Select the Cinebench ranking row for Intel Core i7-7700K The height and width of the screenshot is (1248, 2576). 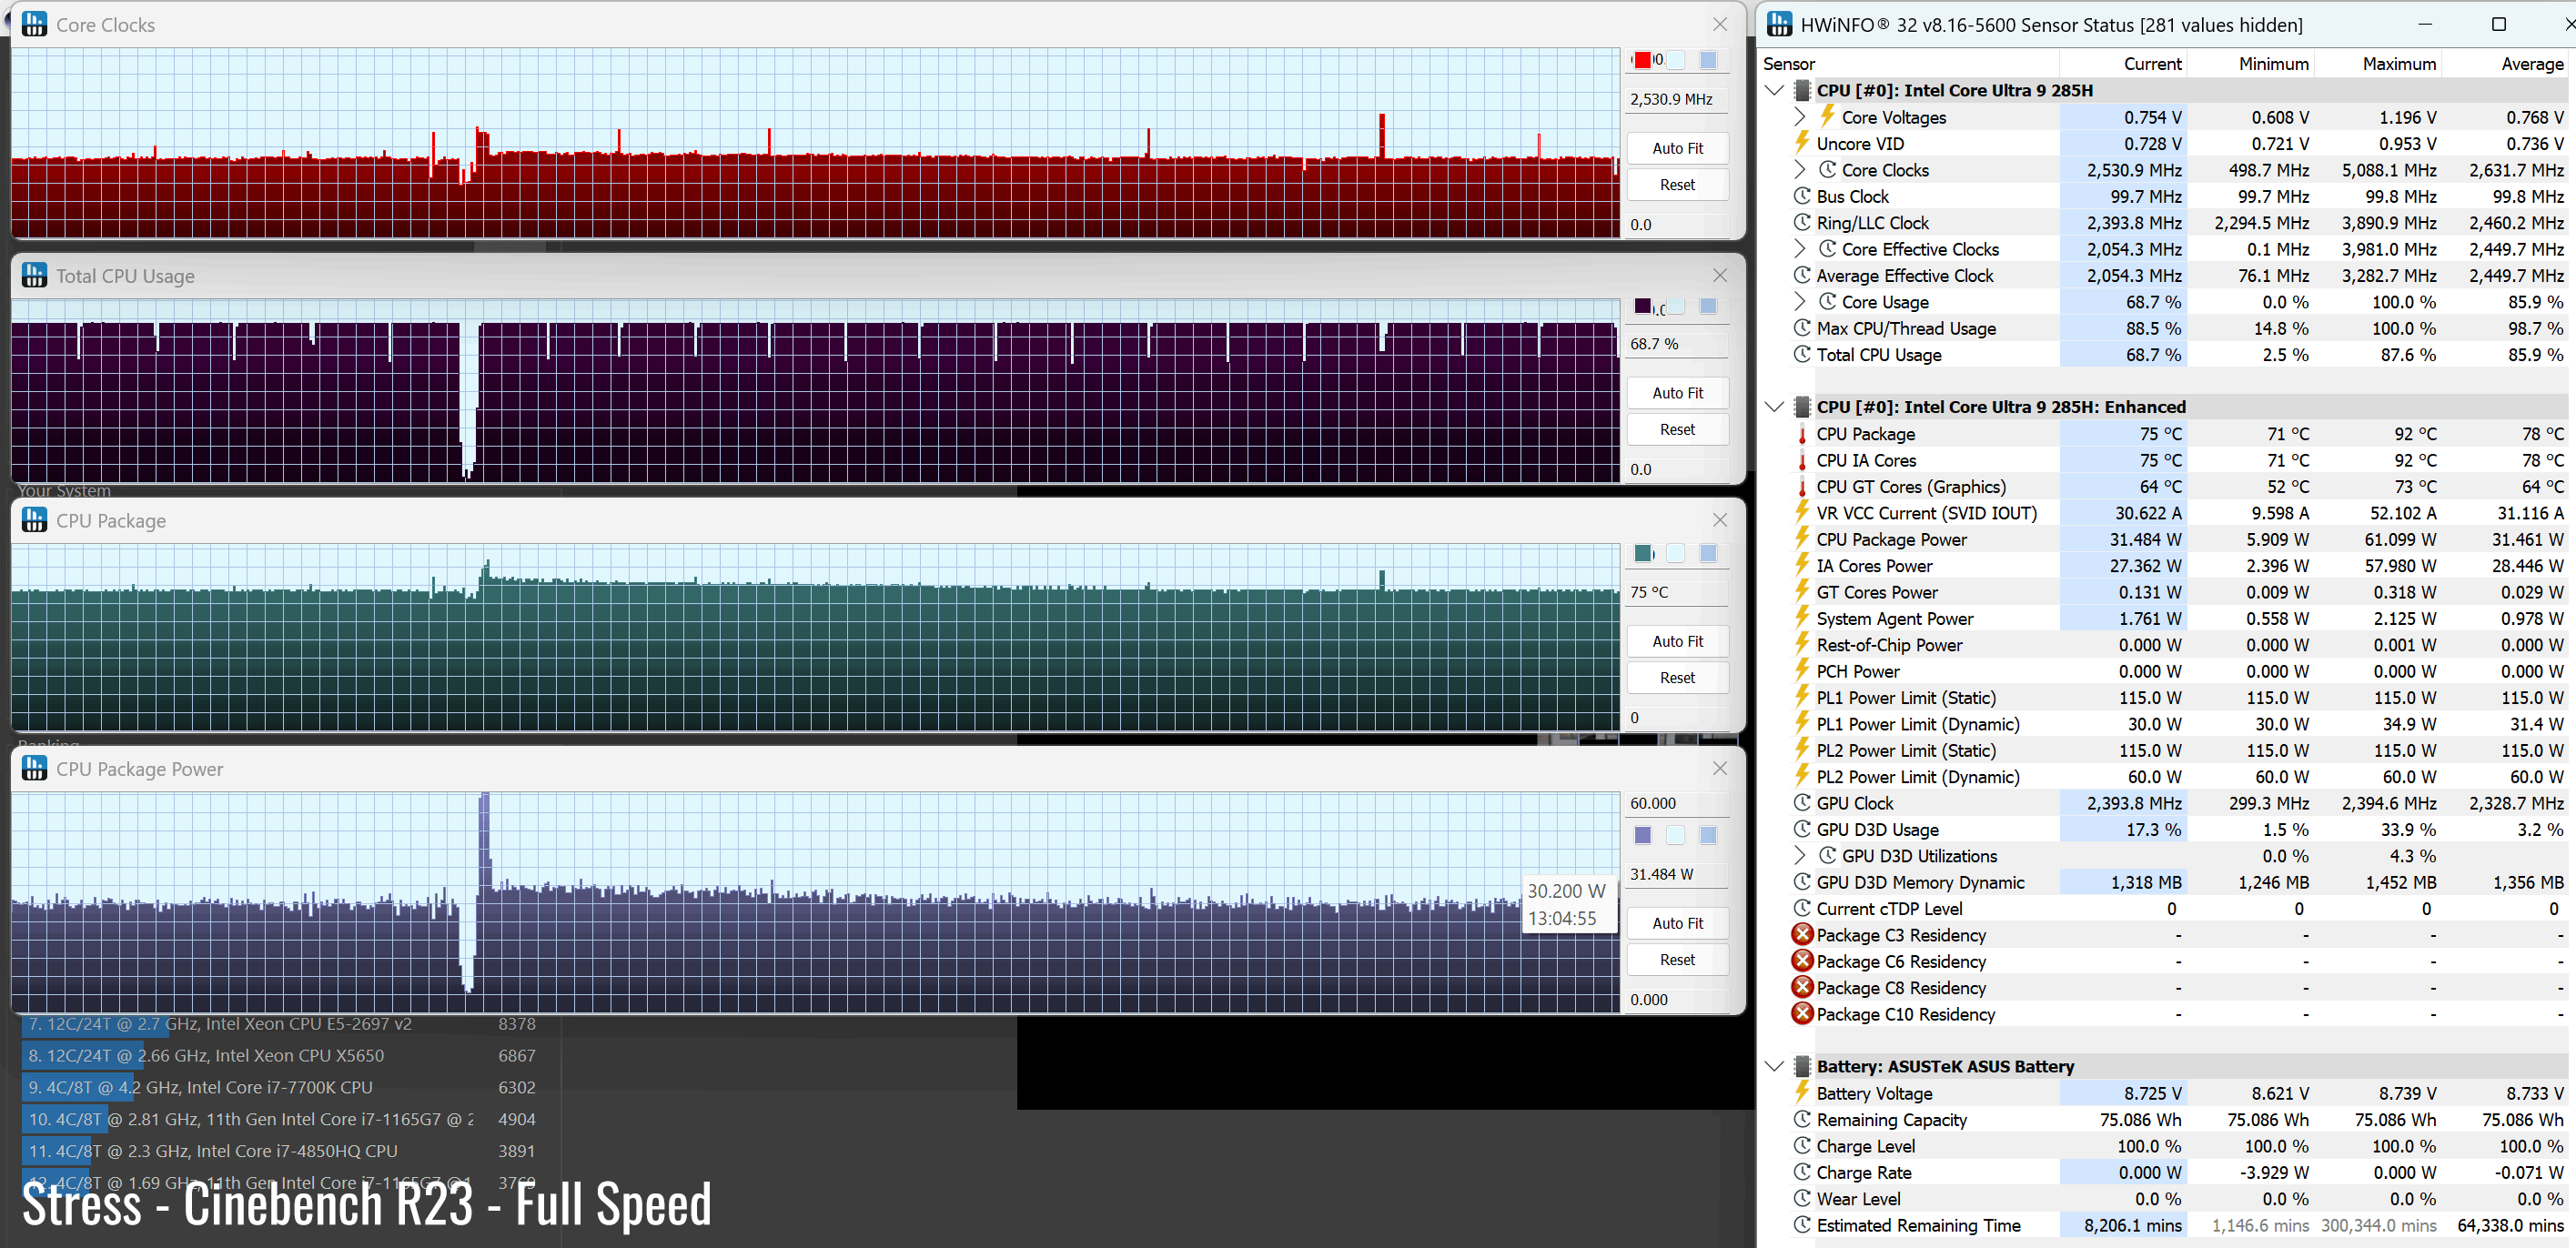click(283, 1087)
